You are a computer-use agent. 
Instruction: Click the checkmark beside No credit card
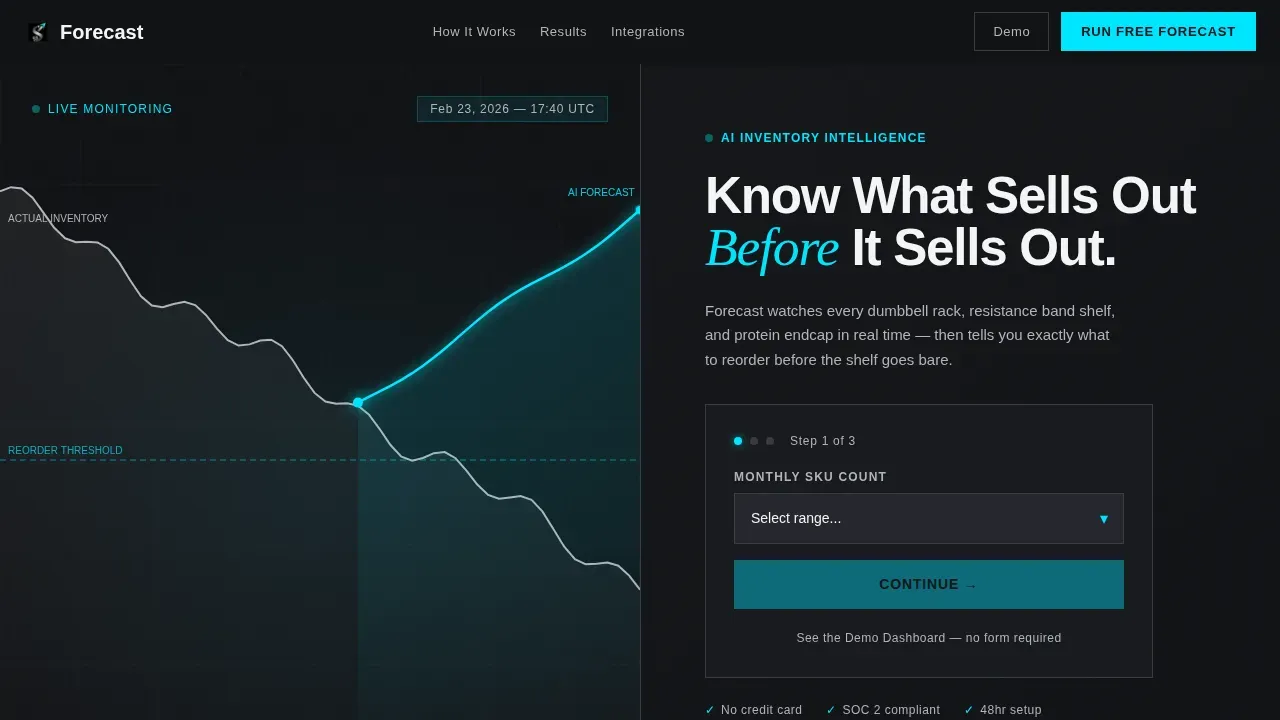[x=710, y=710]
